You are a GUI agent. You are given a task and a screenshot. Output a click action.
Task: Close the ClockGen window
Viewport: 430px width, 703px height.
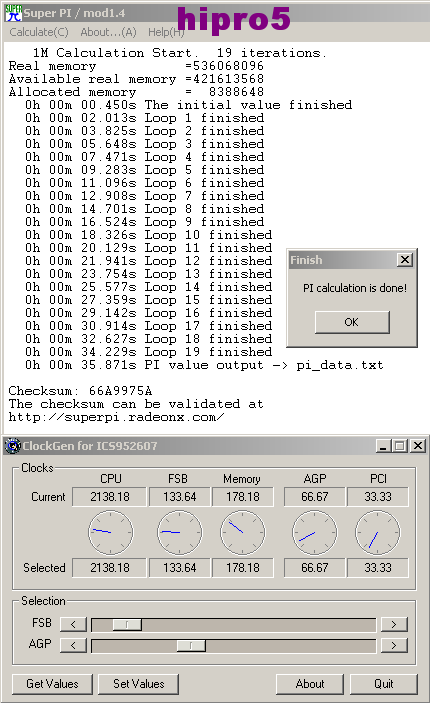pos(418,446)
